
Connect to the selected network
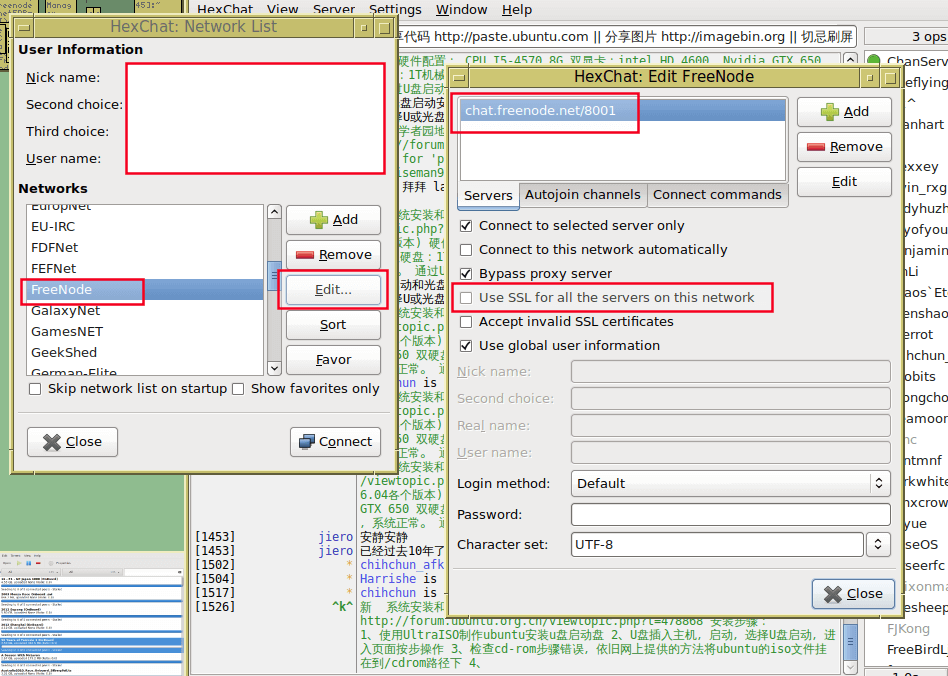click(x=336, y=442)
